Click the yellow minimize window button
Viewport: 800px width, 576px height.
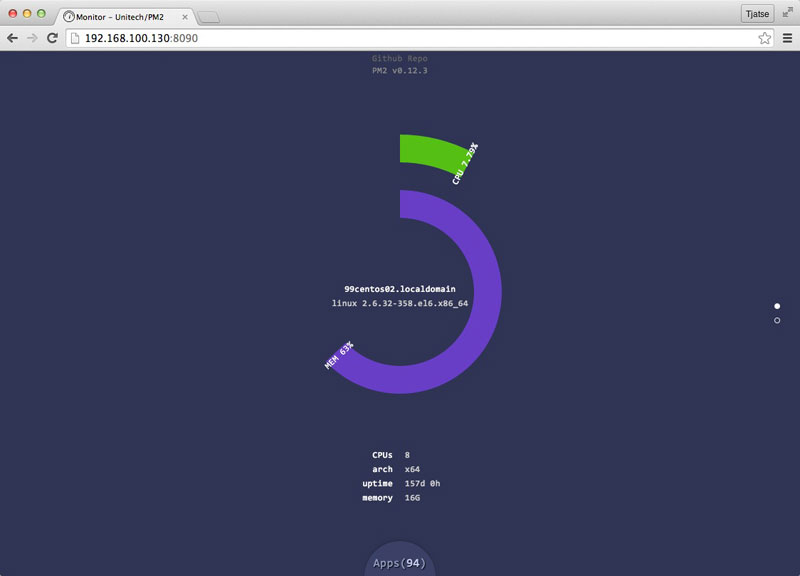[27, 14]
